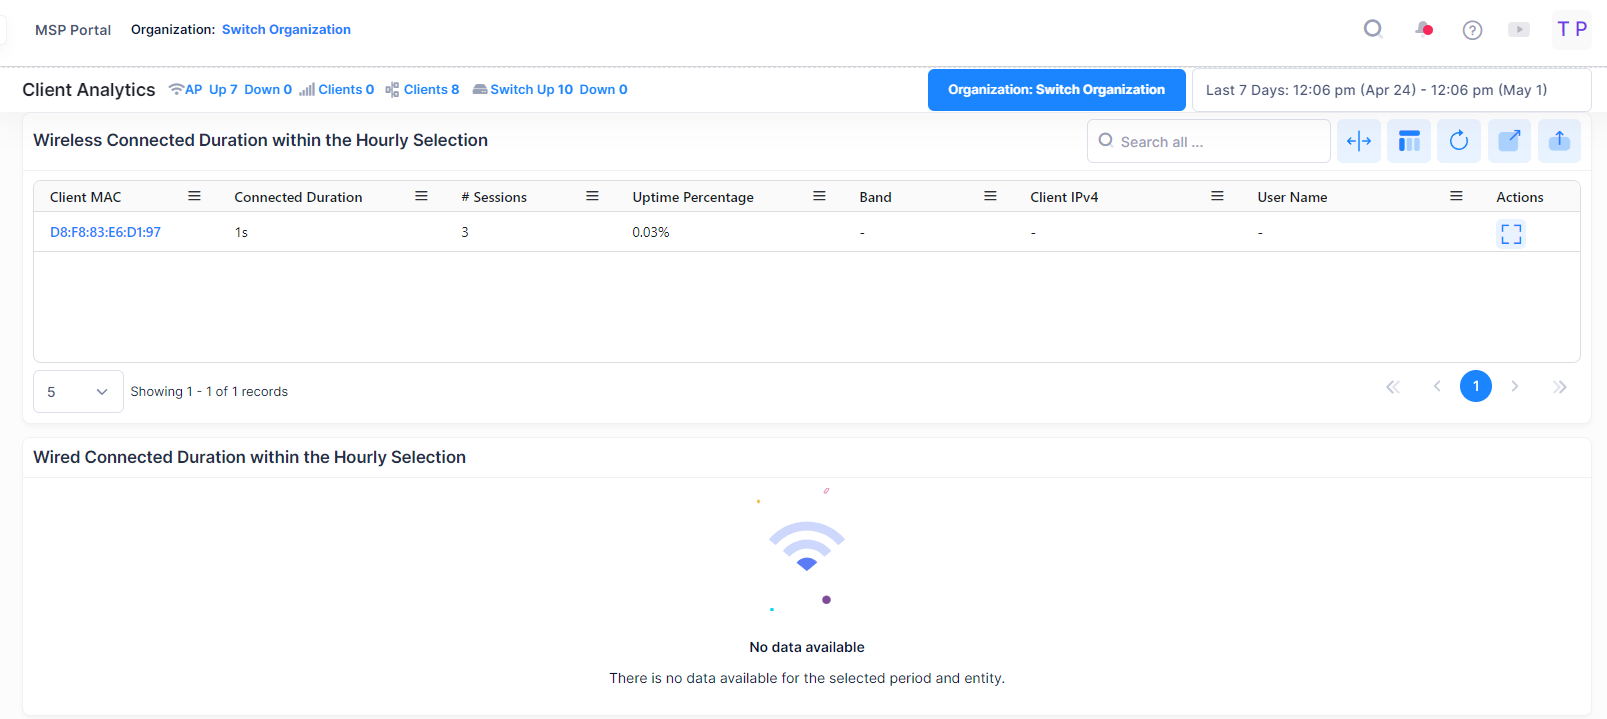Click the Search all input field

click(1215, 142)
